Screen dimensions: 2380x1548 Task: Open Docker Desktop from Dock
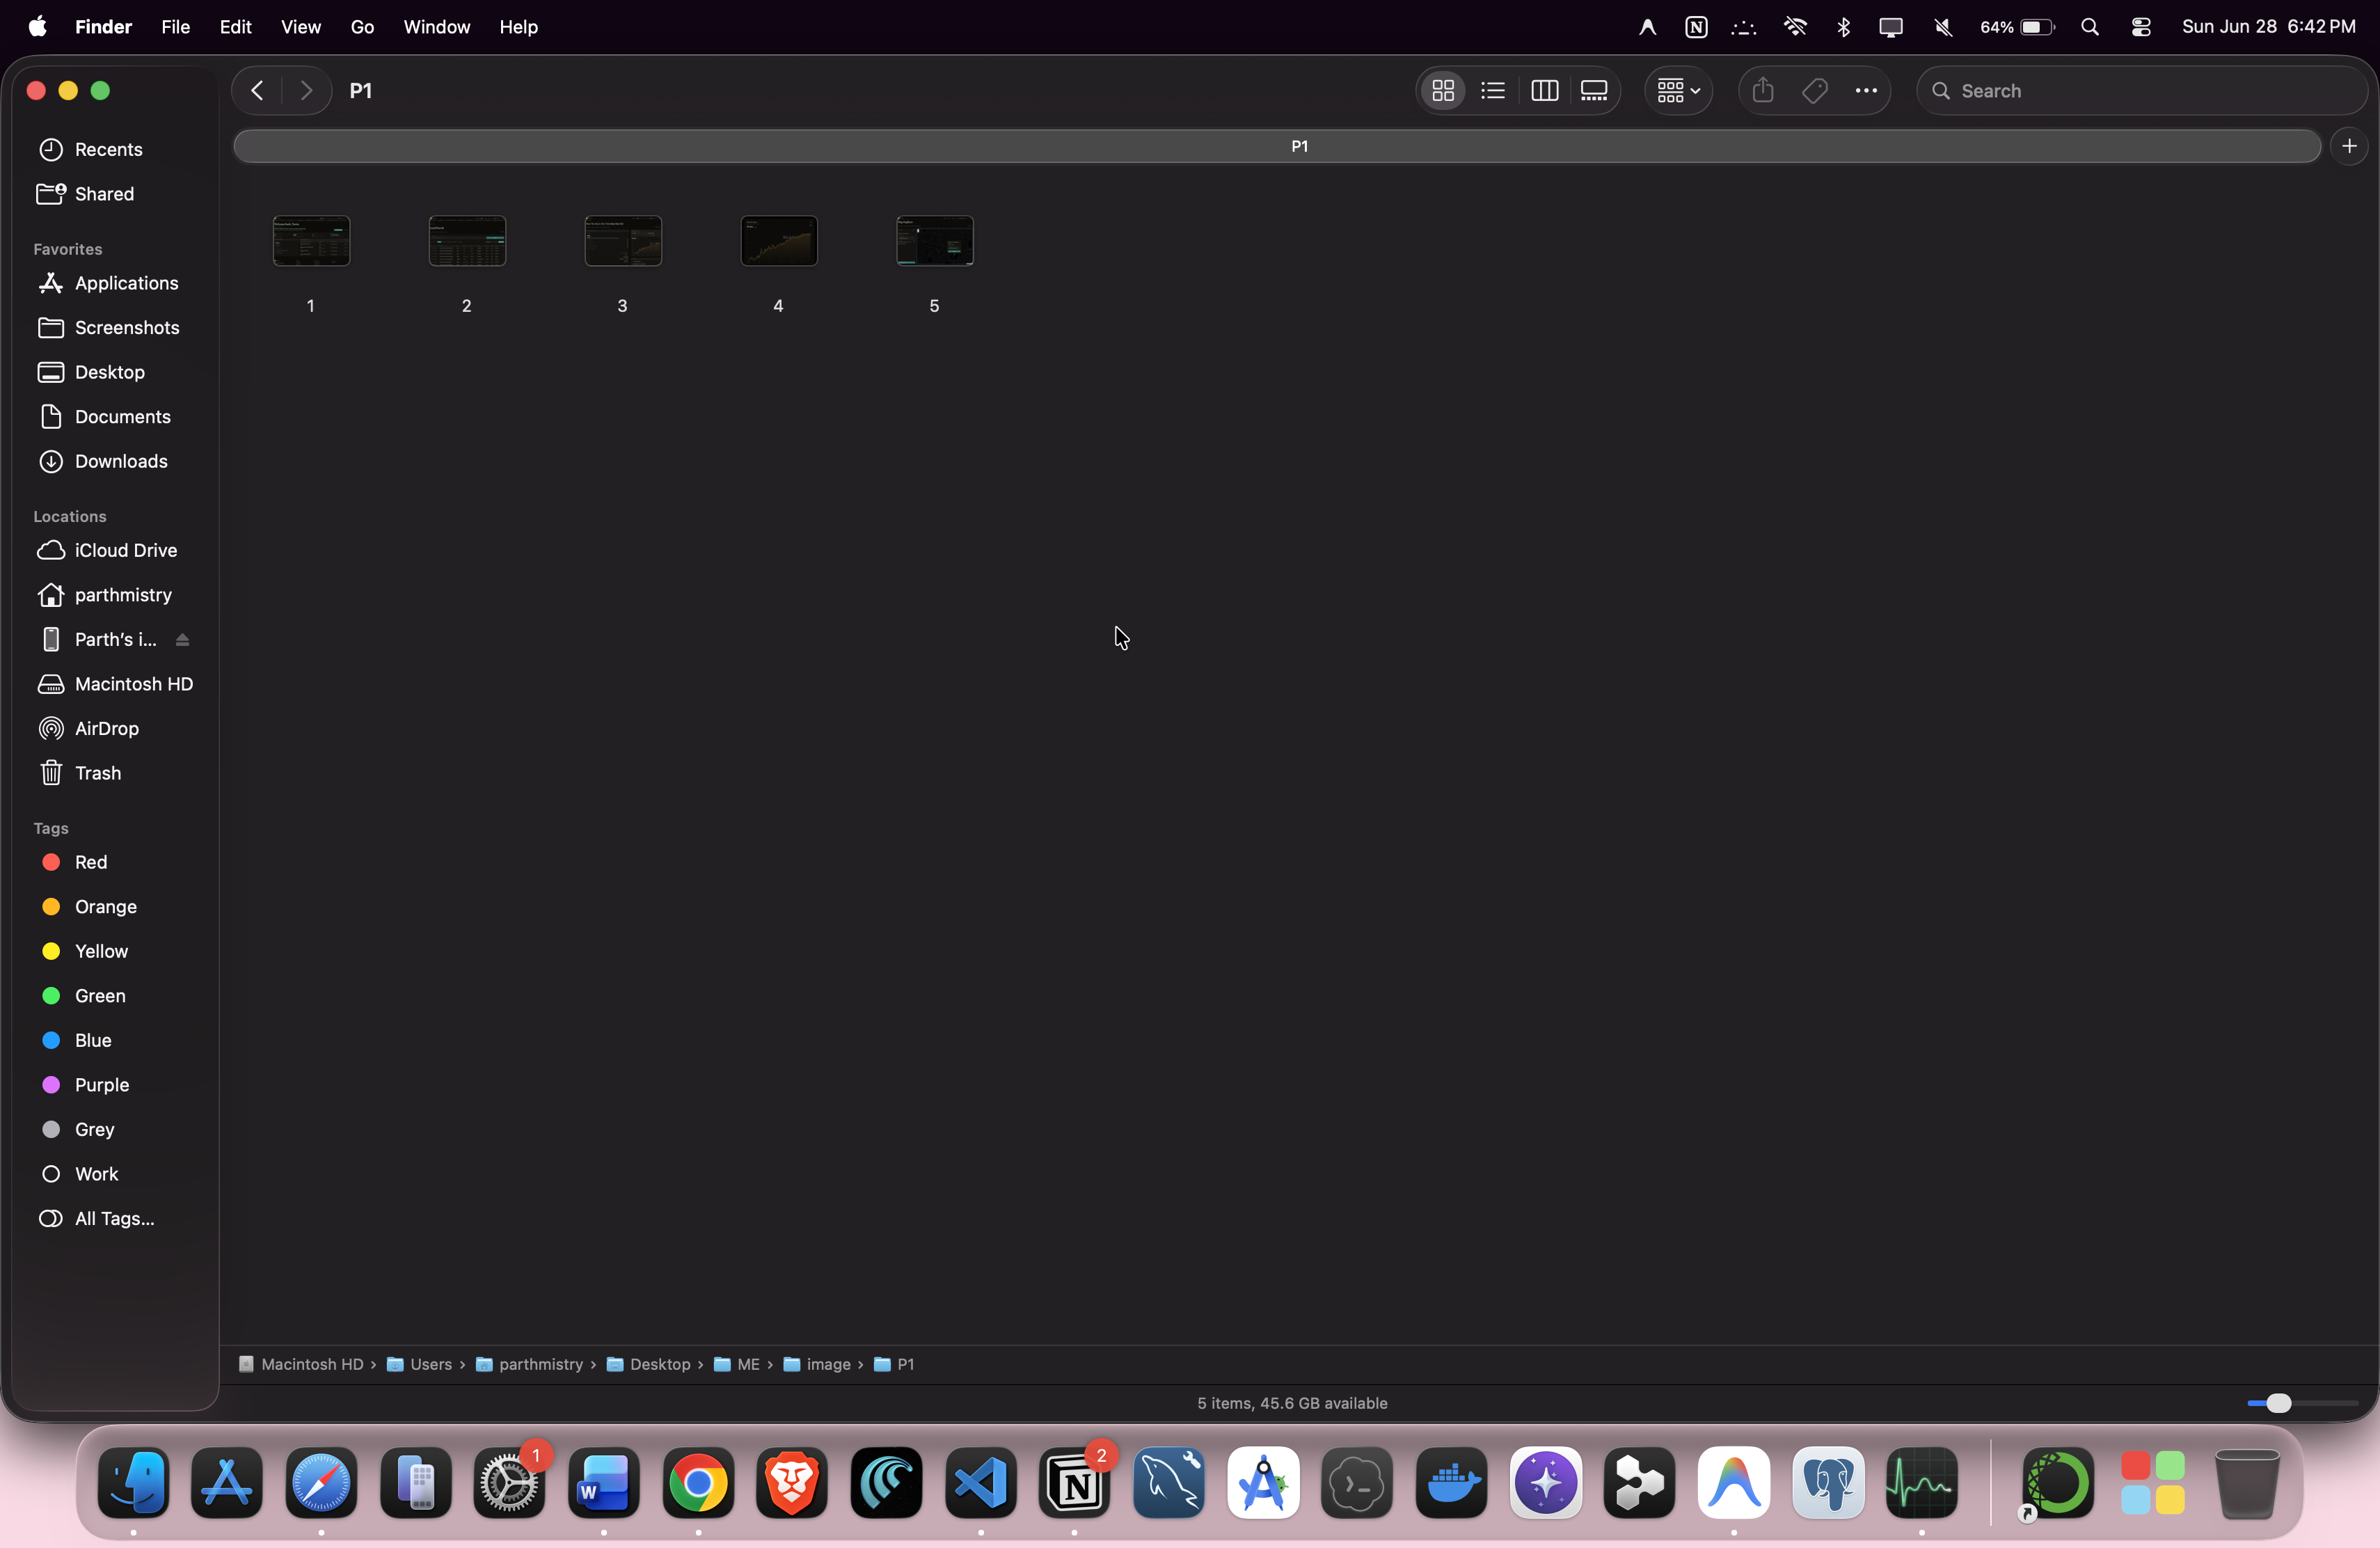1451,1484
